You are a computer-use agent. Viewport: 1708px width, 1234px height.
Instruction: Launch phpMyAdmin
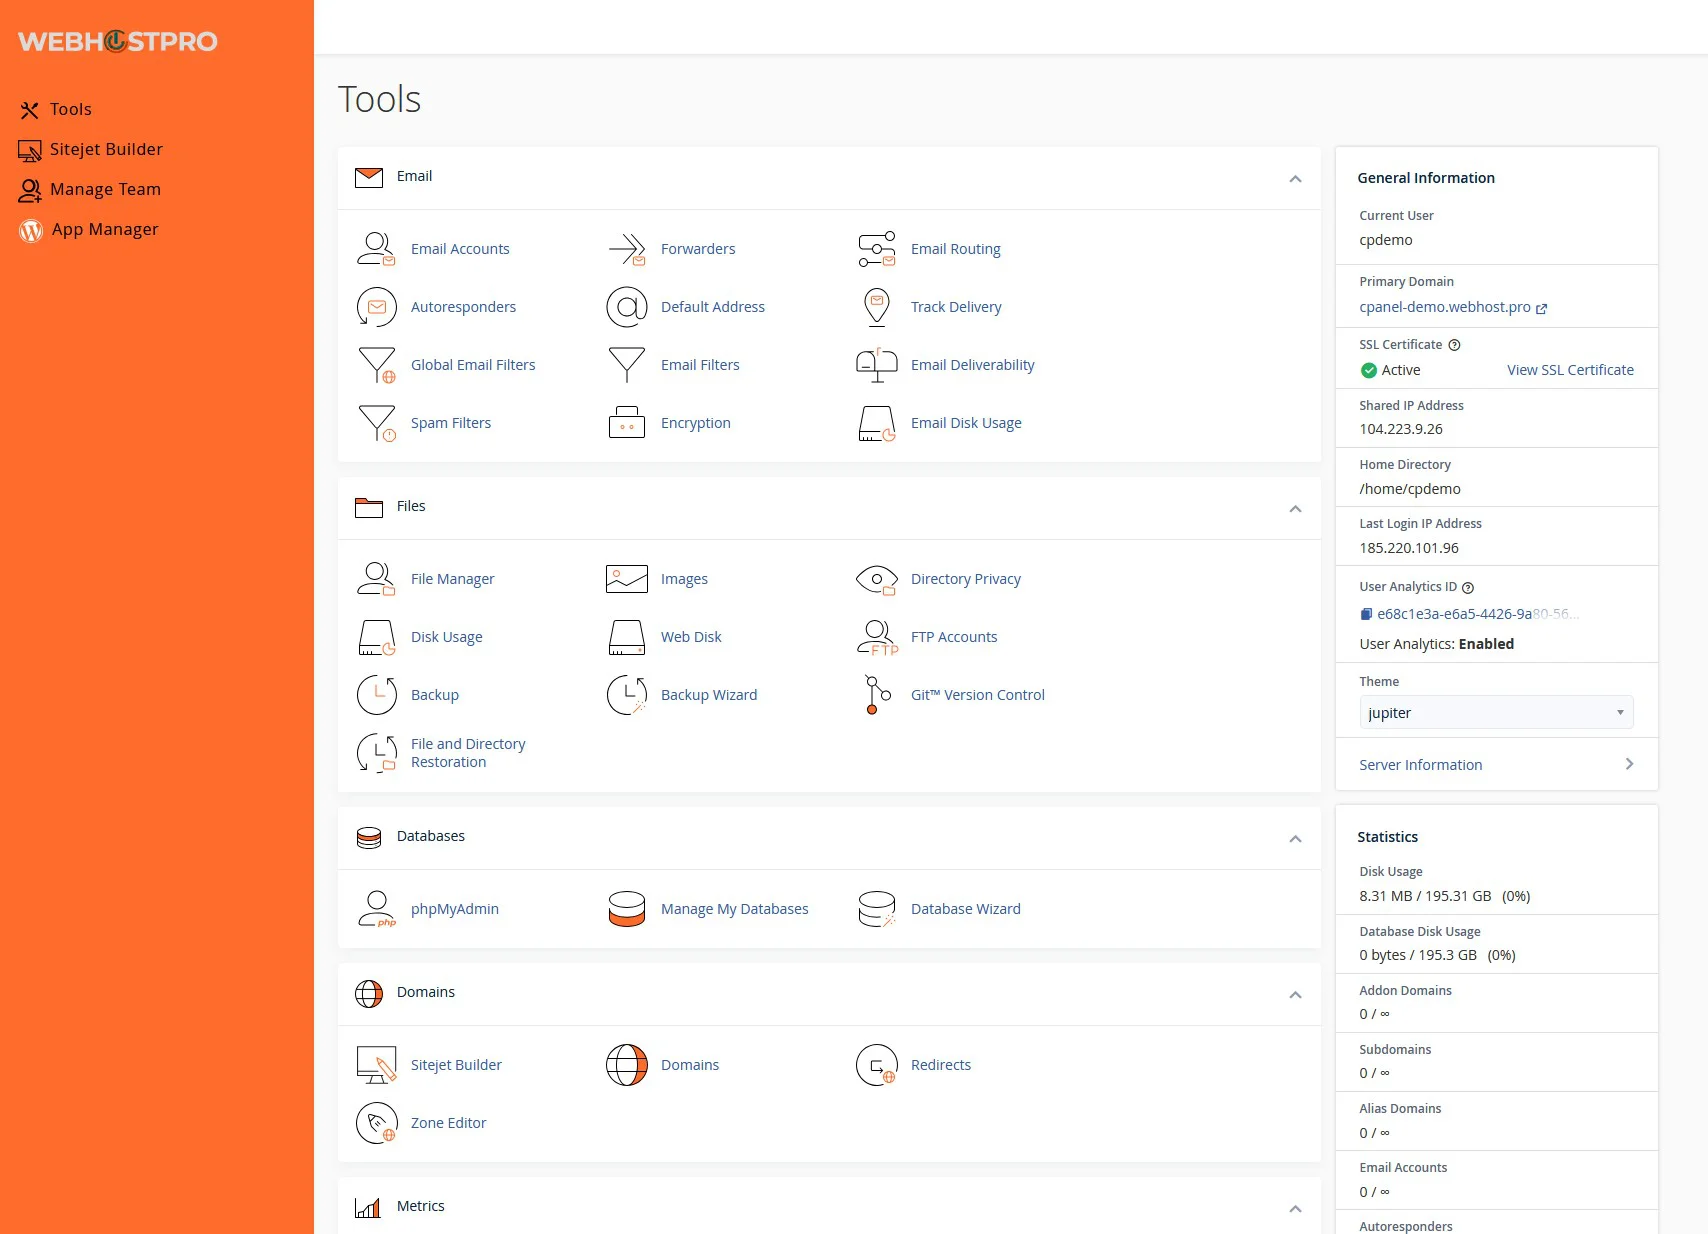pos(455,909)
